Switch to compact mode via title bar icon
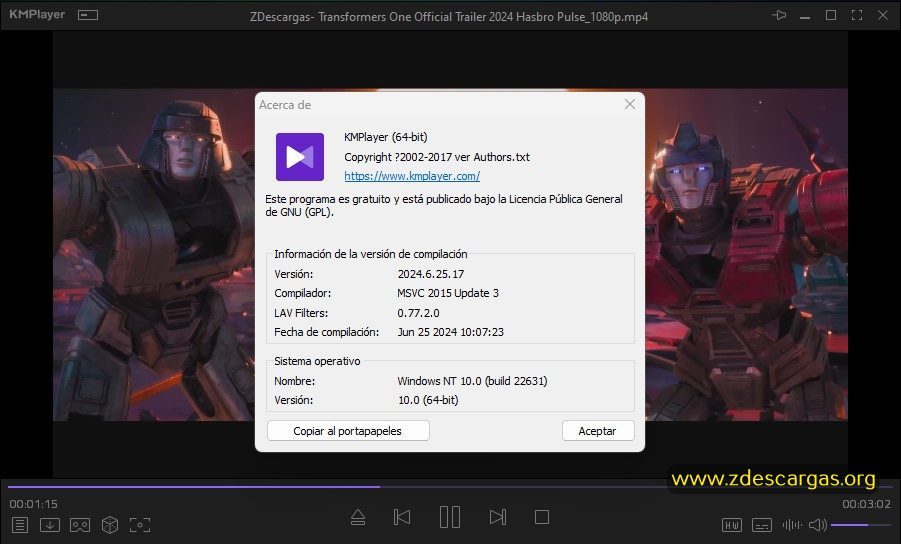Viewport: 901px width, 544px height. pyautogui.click(x=88, y=15)
